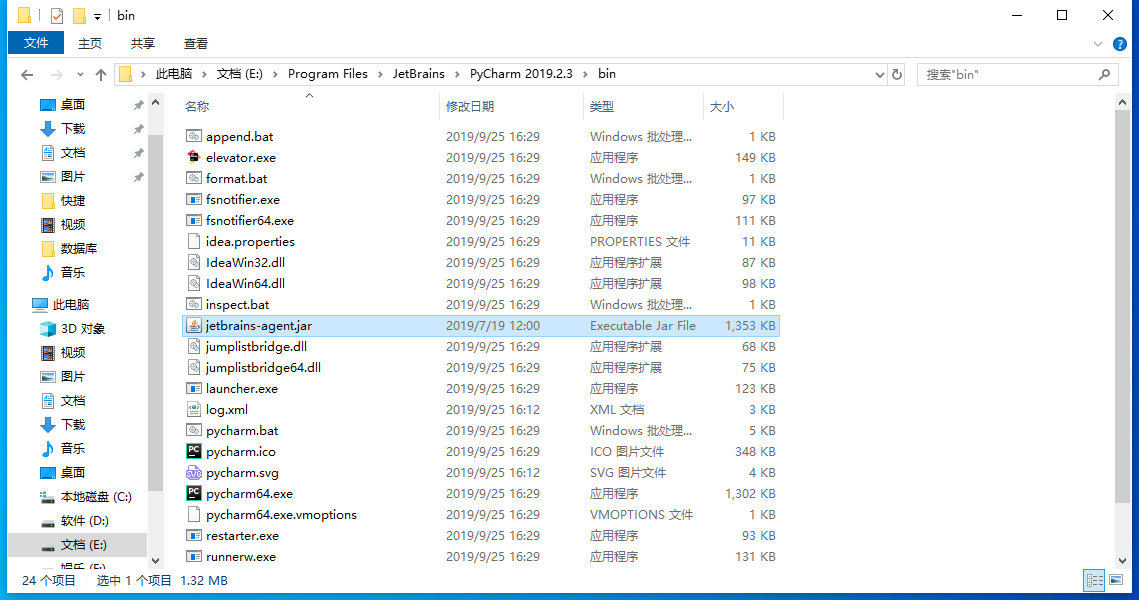Click JetBrains in the address path
1139x600 pixels.
(418, 74)
